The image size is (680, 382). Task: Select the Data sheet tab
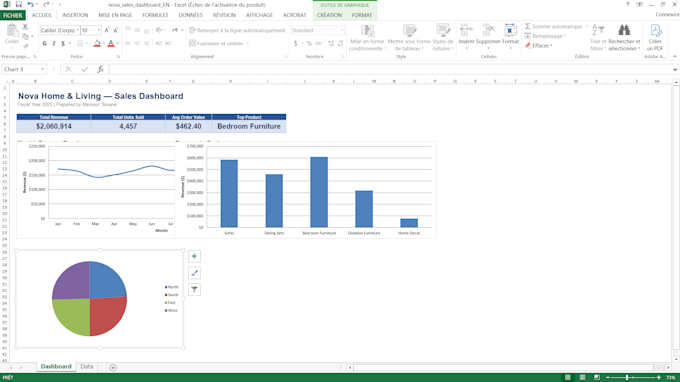(x=87, y=367)
